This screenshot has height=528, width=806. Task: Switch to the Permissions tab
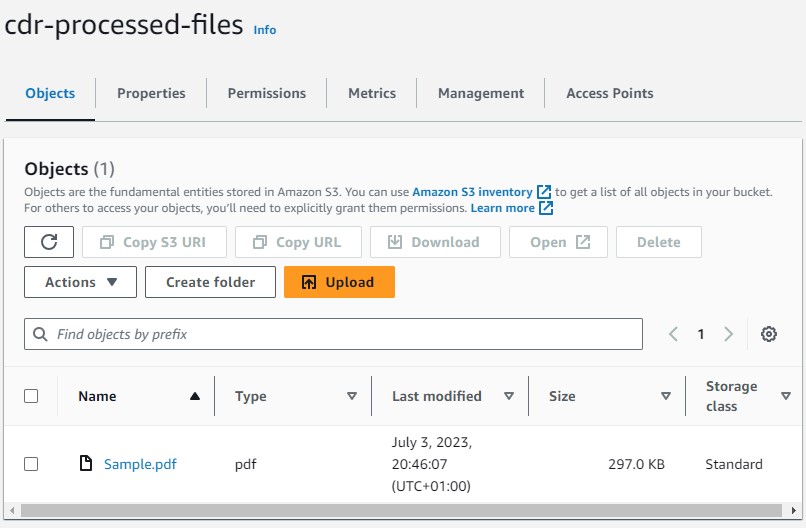click(x=266, y=93)
